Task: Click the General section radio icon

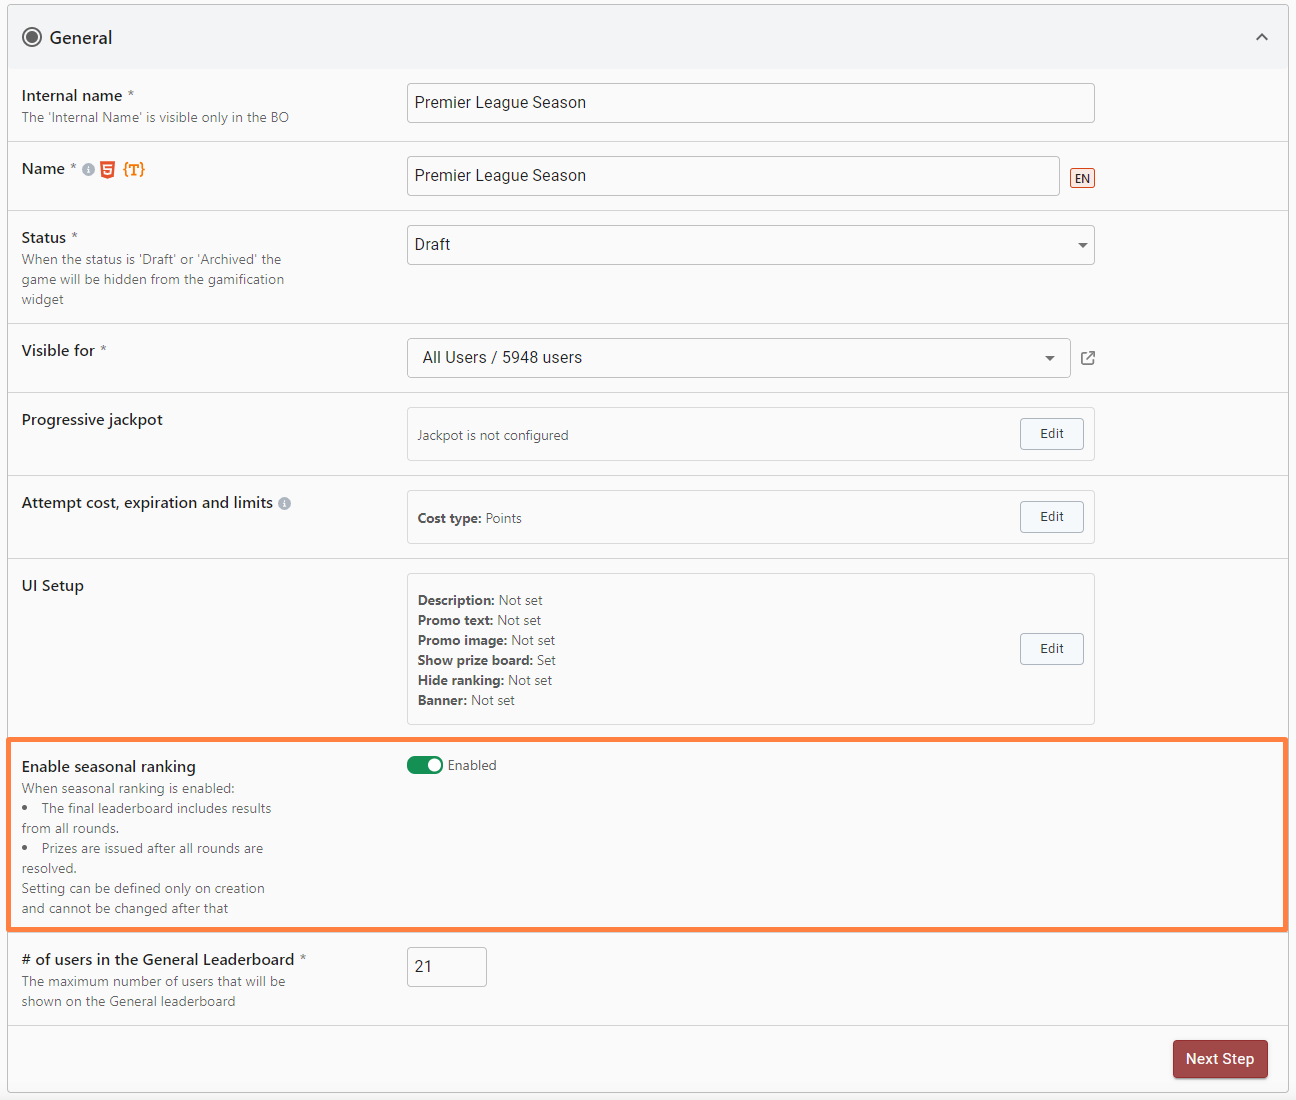Action: pyautogui.click(x=32, y=38)
